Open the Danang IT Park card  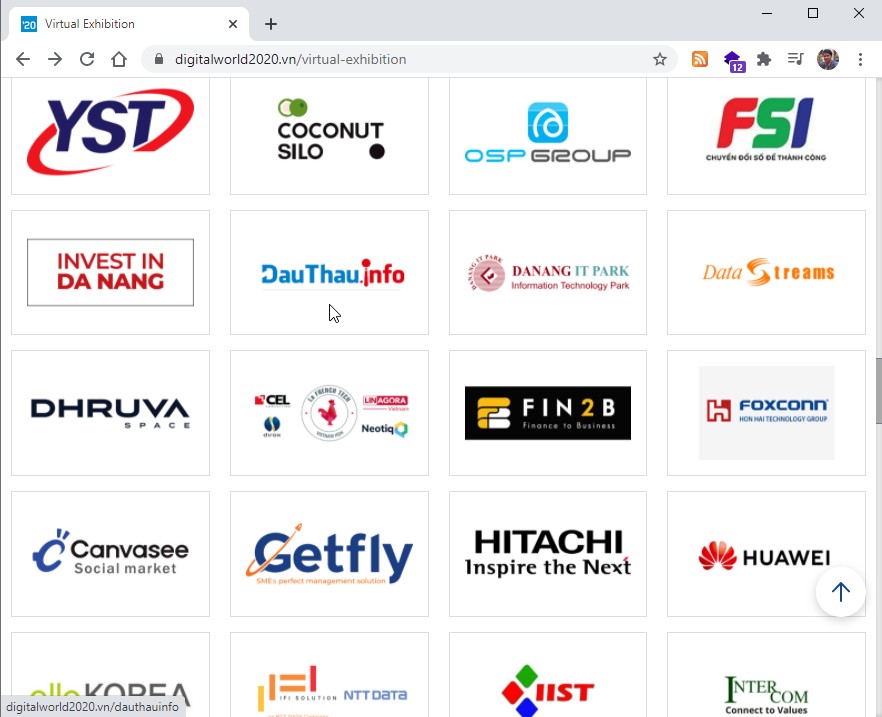(x=548, y=273)
